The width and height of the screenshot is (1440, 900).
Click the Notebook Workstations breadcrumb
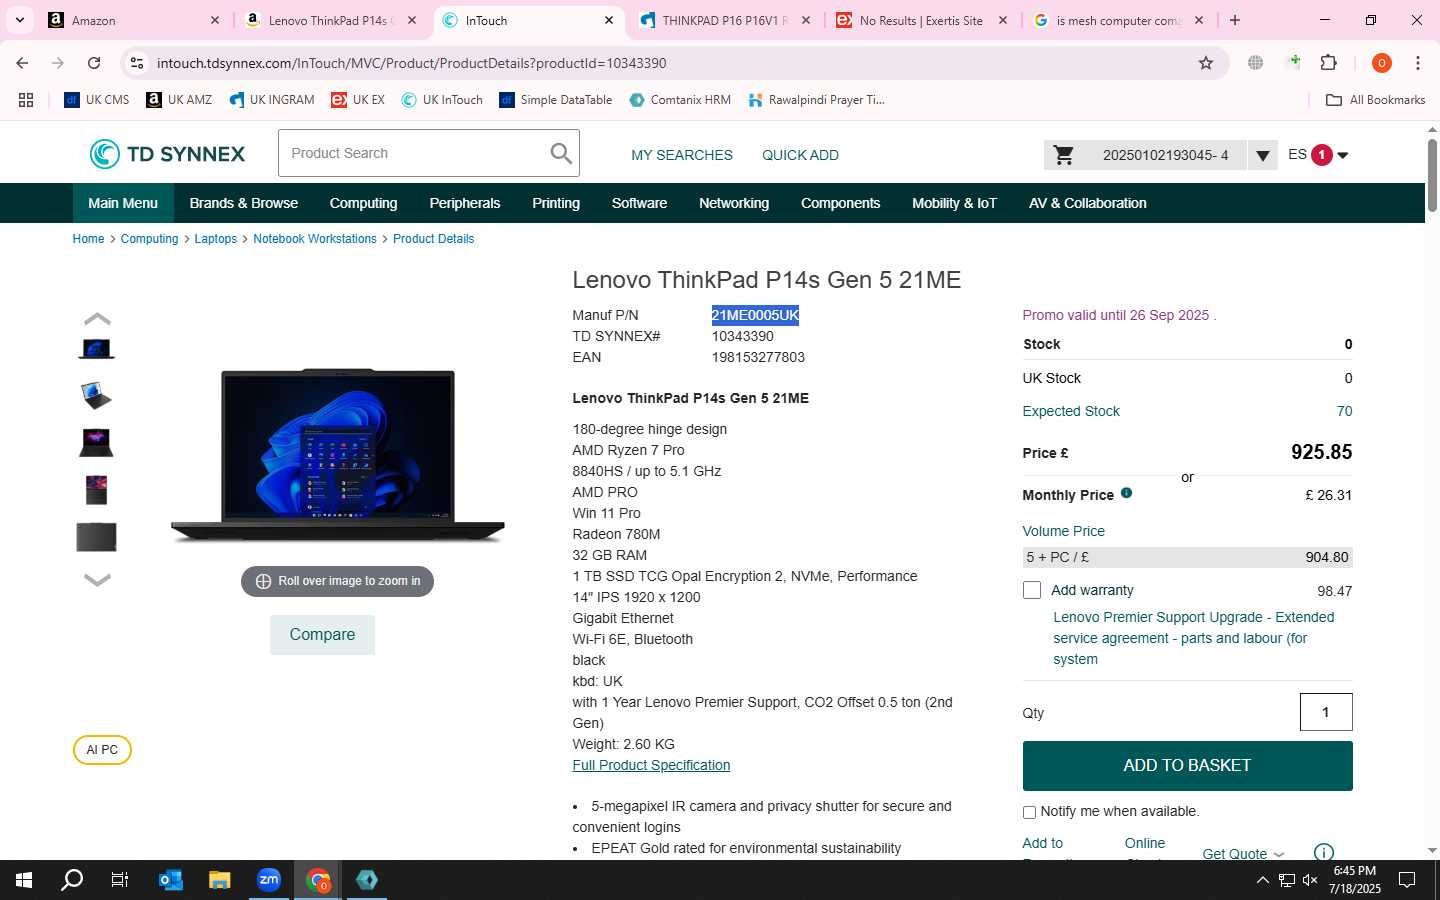click(315, 239)
